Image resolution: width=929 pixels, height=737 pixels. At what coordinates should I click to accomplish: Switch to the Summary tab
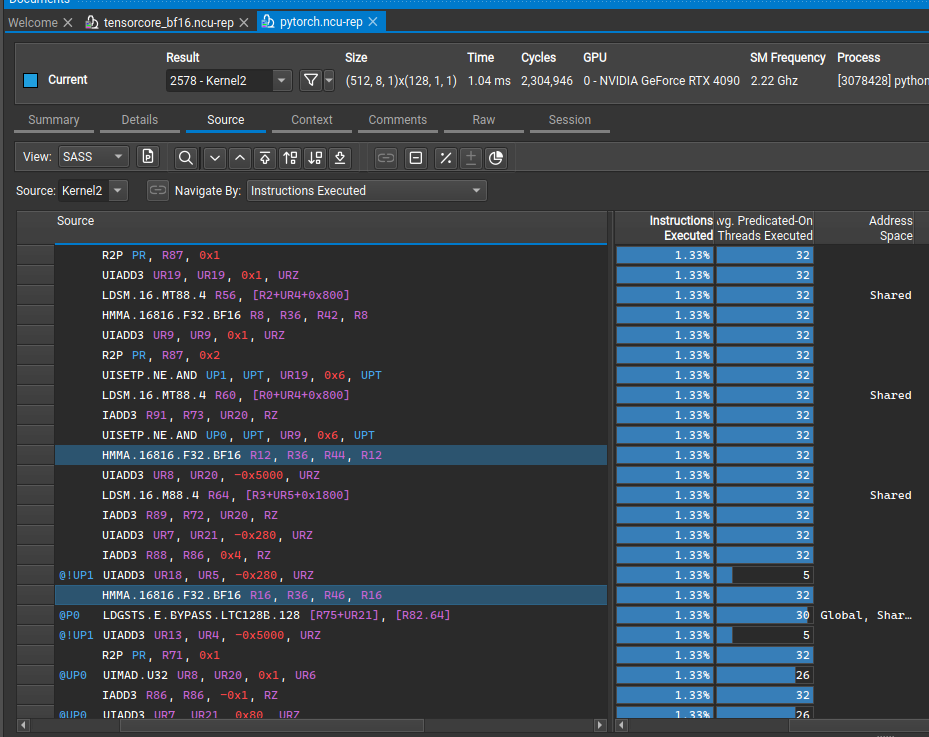pos(53,119)
